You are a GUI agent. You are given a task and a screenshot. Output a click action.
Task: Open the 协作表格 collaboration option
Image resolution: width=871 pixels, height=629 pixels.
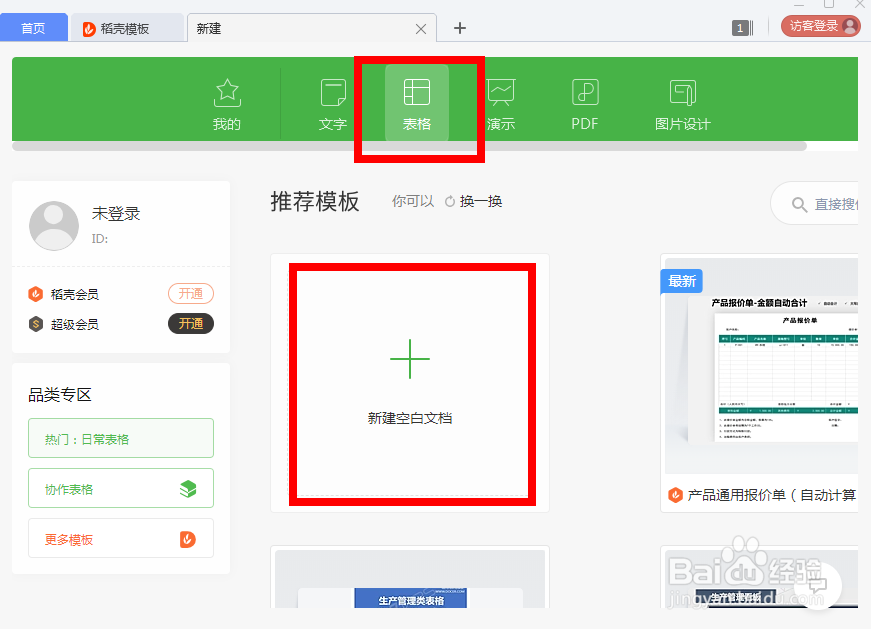point(120,488)
